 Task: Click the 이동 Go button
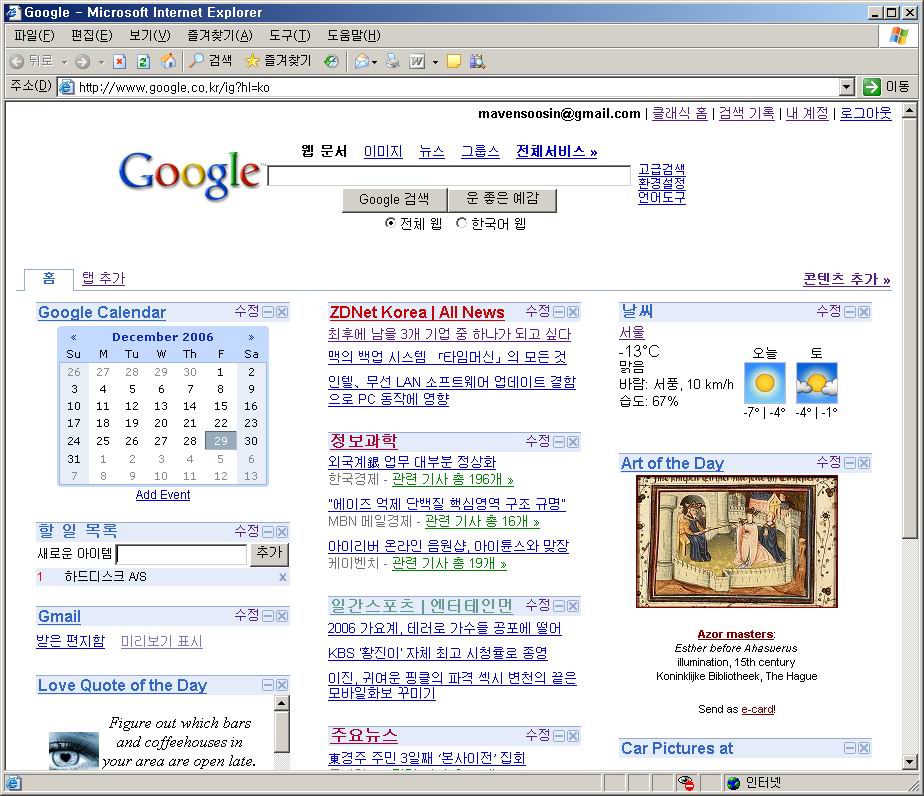886,87
